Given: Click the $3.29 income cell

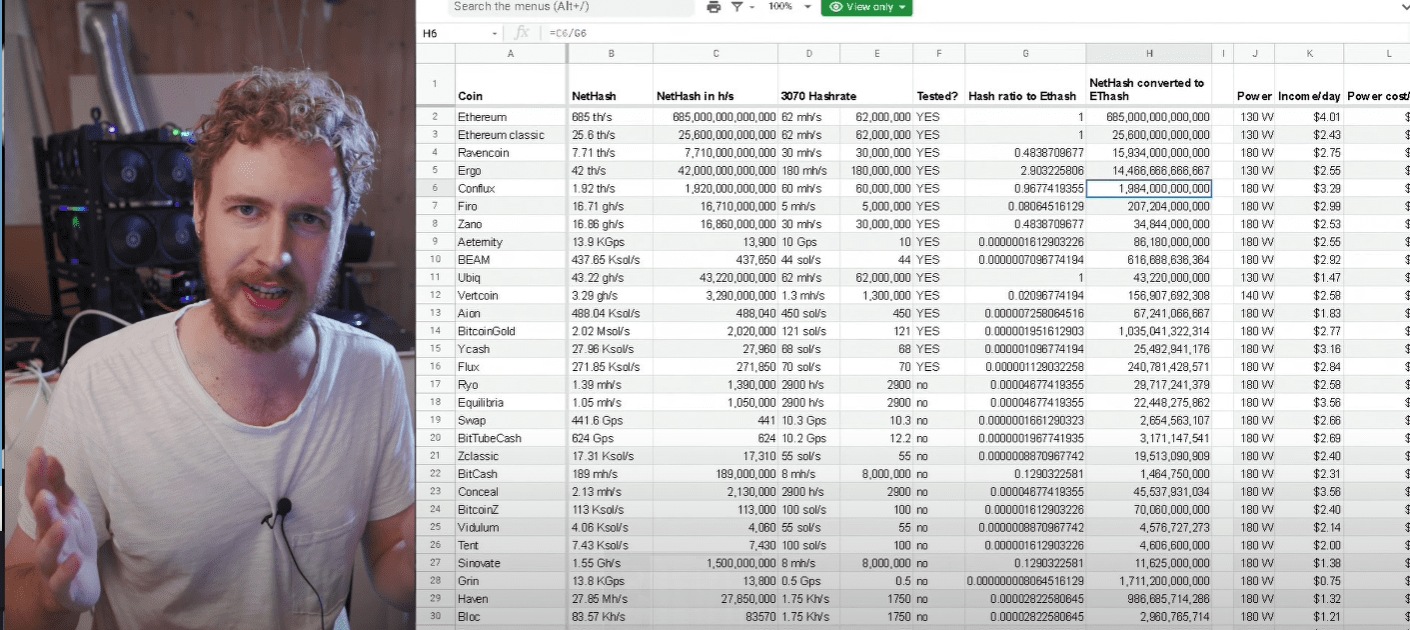Looking at the screenshot, I should click(x=1309, y=188).
